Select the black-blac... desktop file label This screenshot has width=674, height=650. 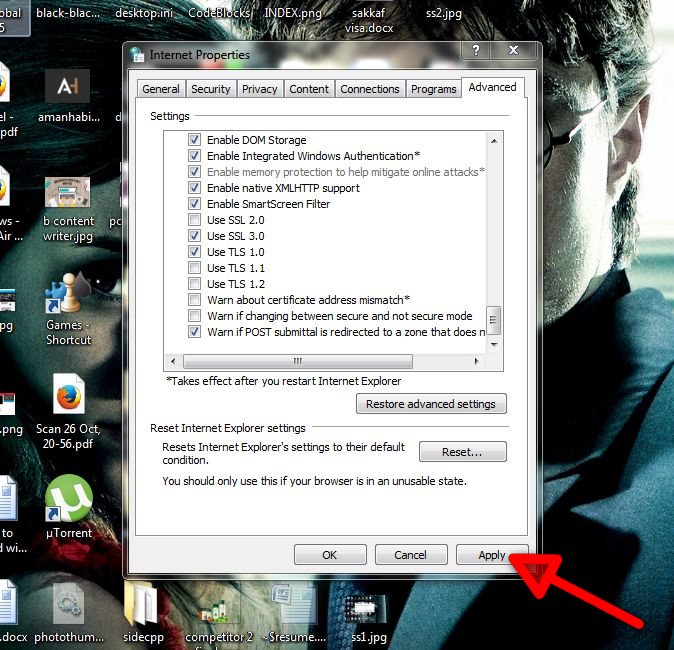click(68, 13)
